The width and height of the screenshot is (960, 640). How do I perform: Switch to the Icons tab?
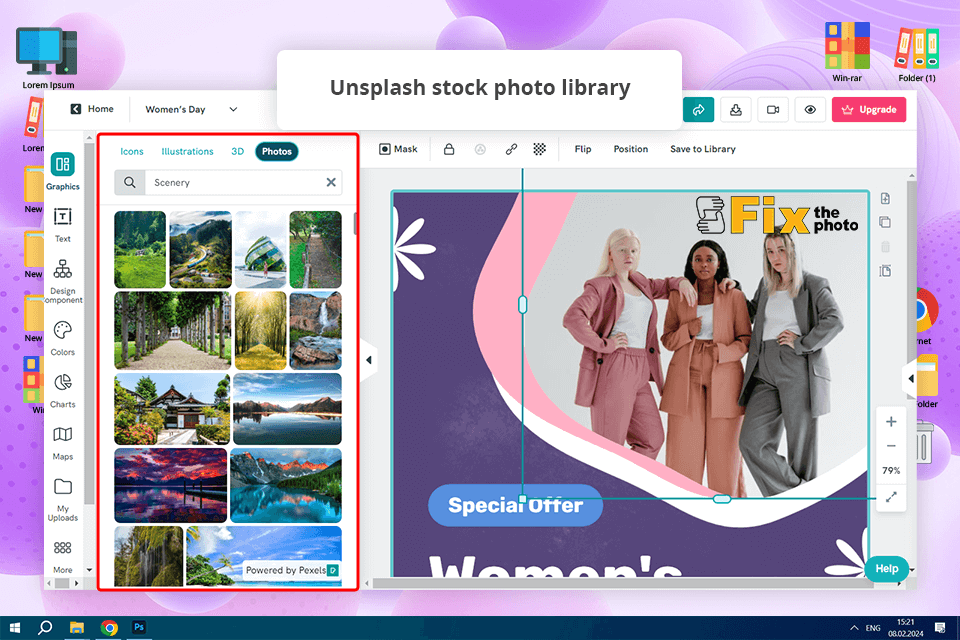click(132, 151)
